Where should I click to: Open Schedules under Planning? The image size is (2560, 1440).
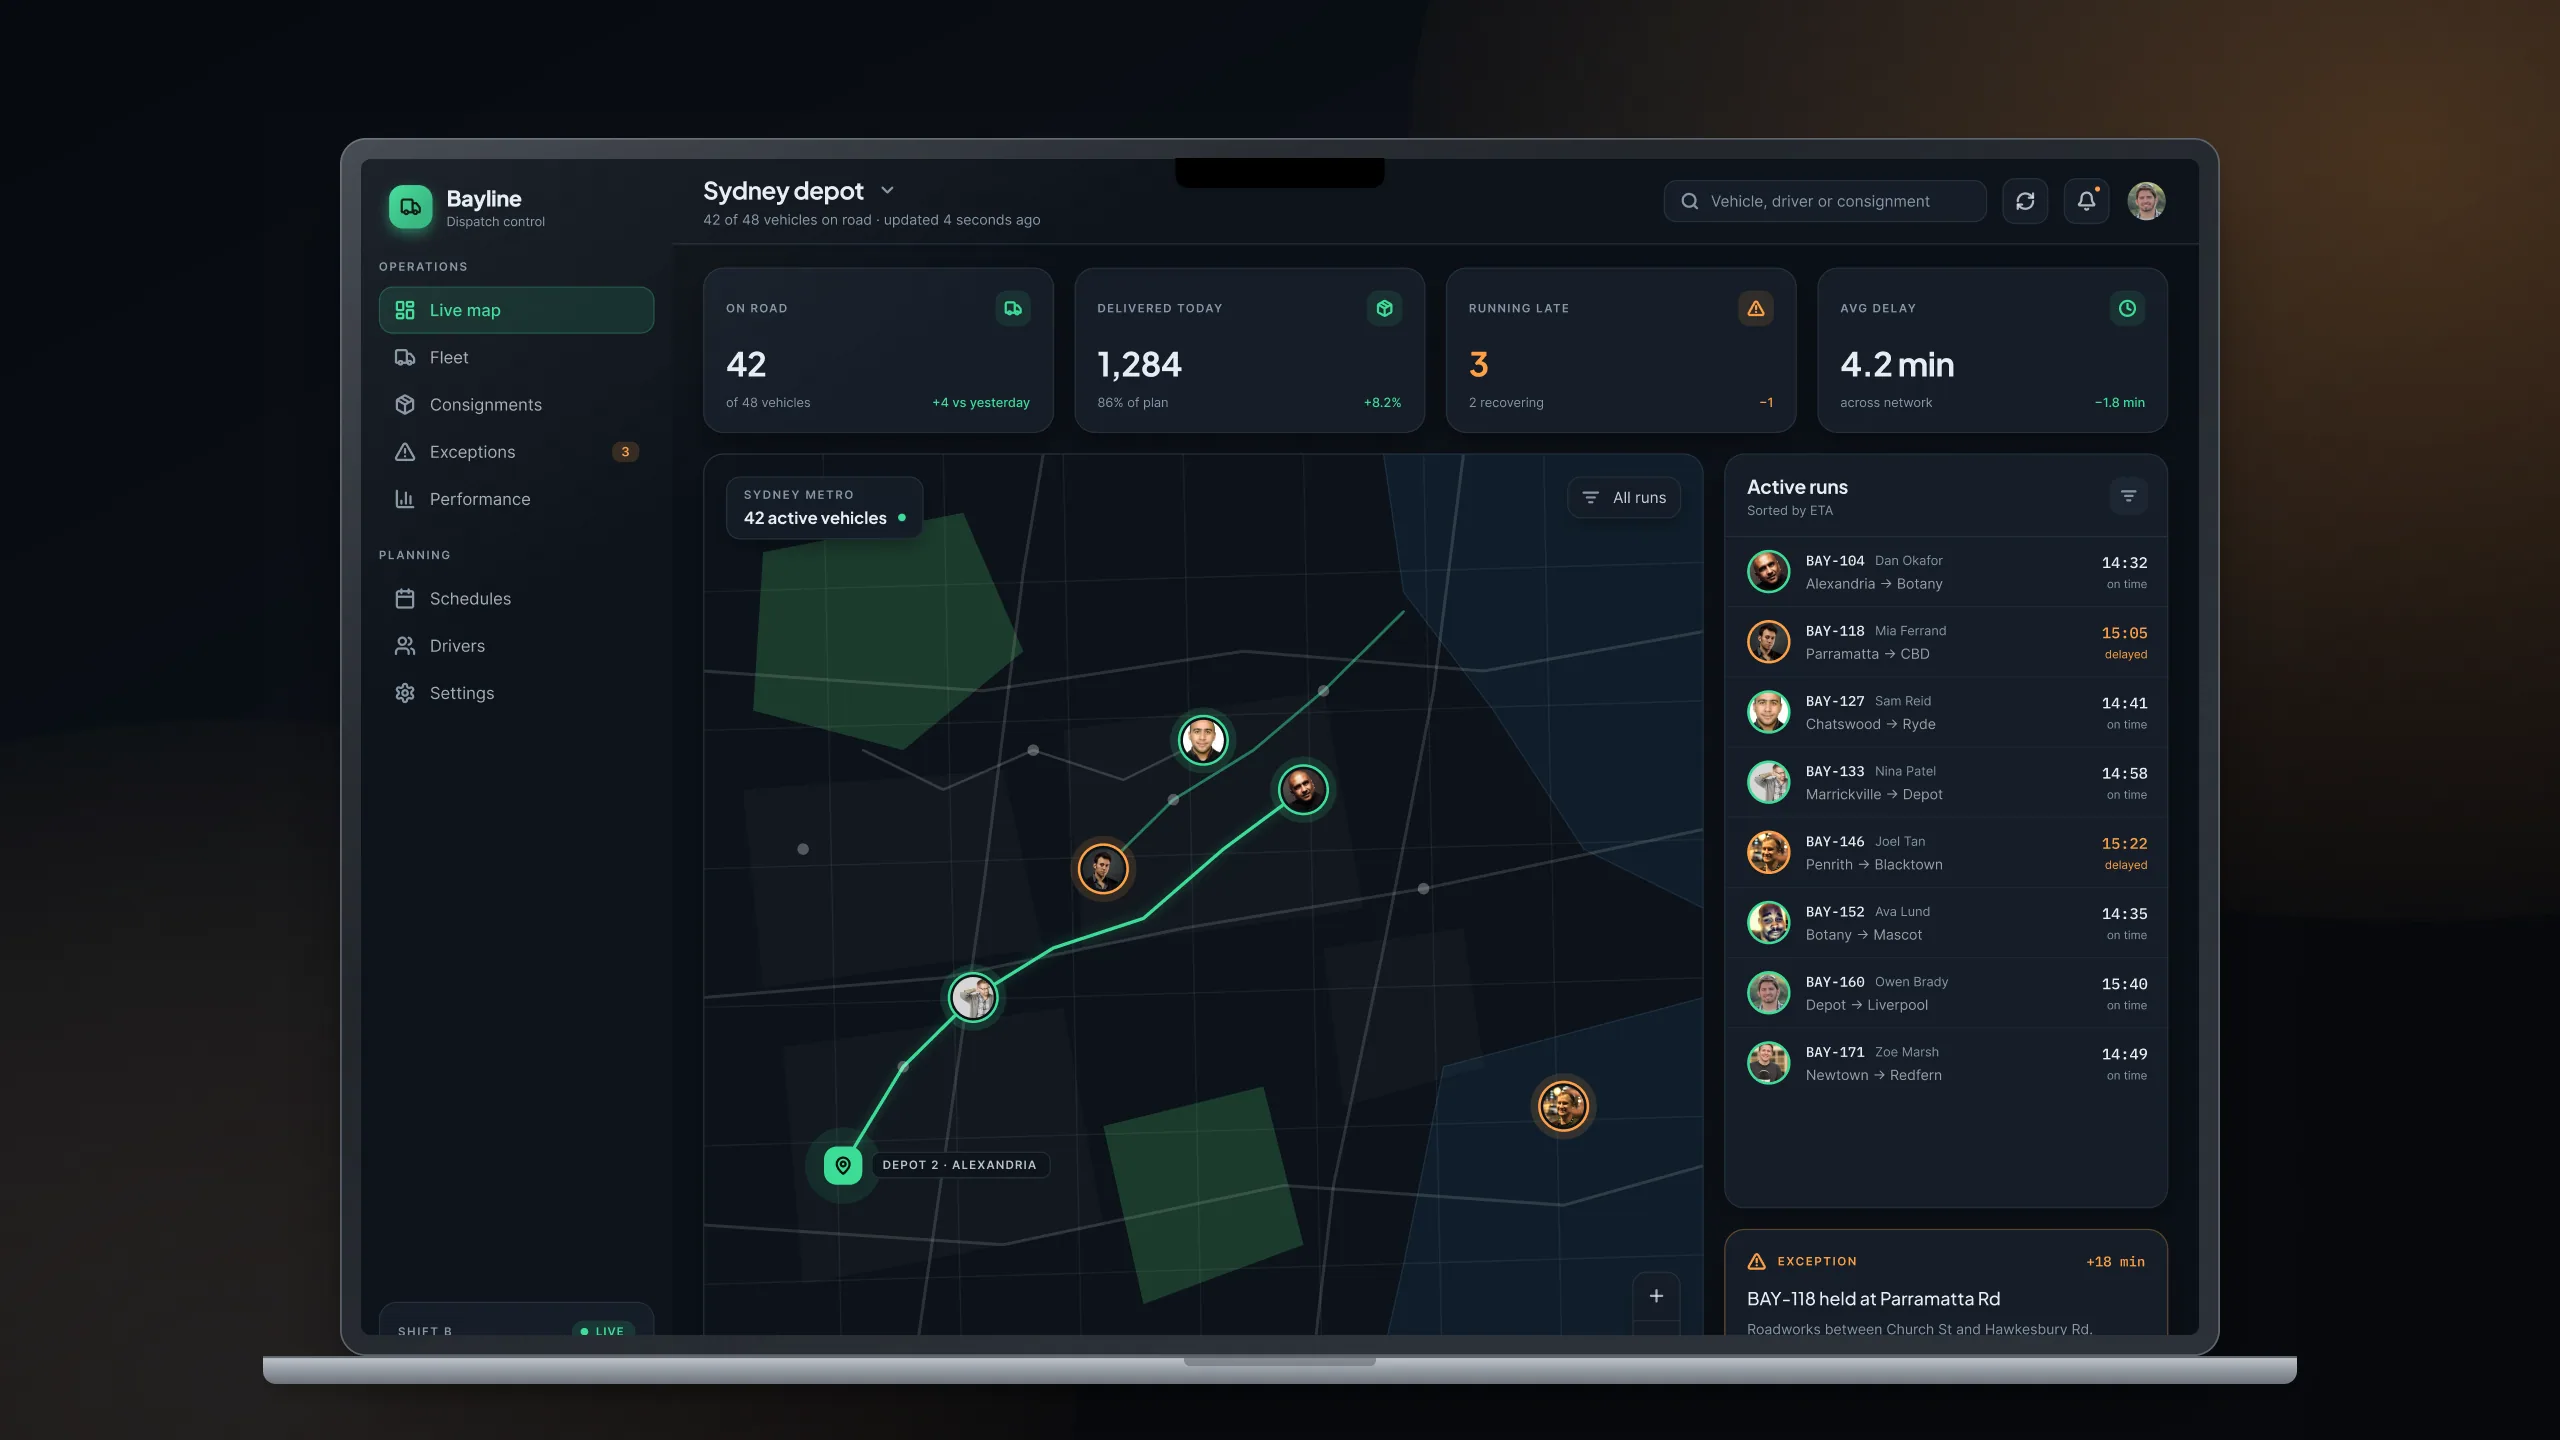[x=516, y=598]
